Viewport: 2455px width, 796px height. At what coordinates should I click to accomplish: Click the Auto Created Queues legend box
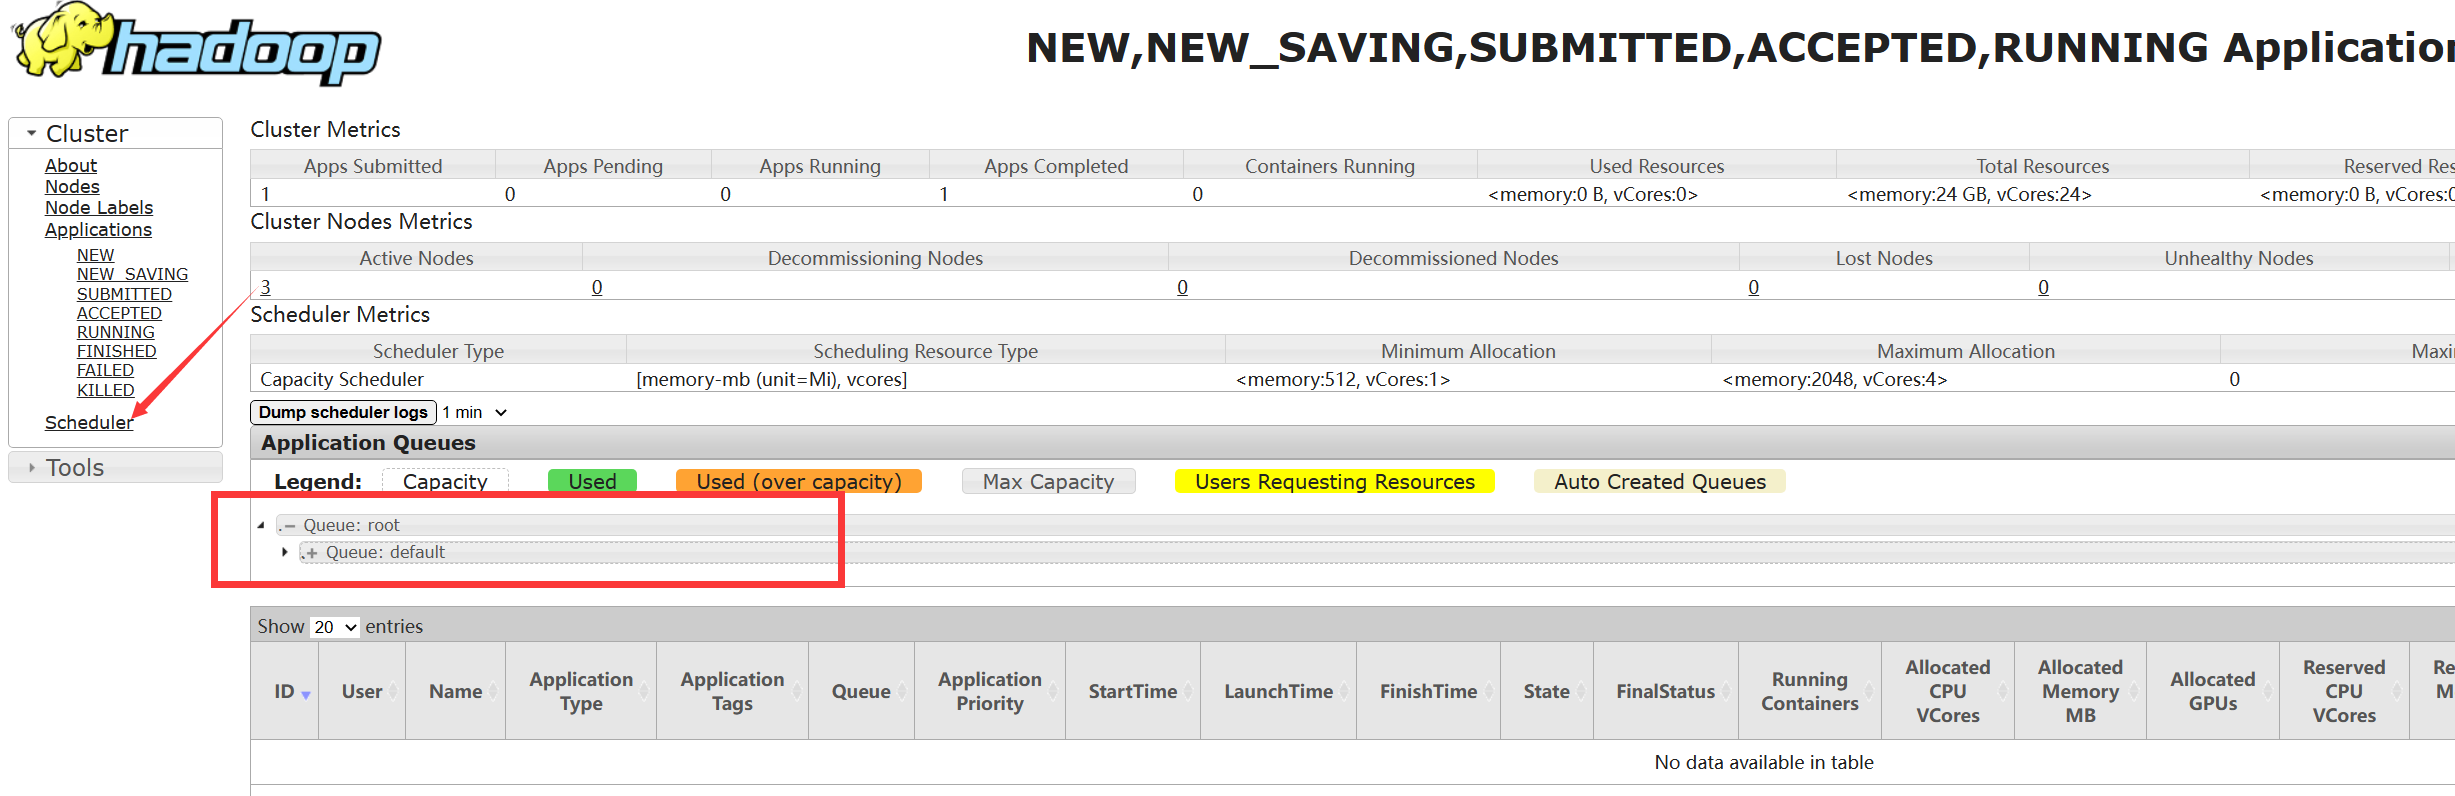pyautogui.click(x=1660, y=481)
